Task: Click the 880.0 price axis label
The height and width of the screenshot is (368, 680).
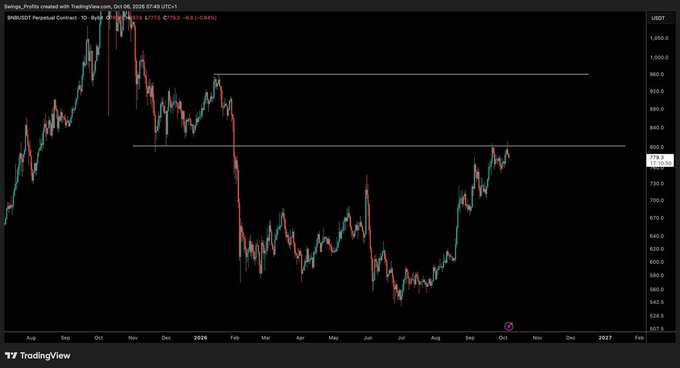Action: click(657, 109)
